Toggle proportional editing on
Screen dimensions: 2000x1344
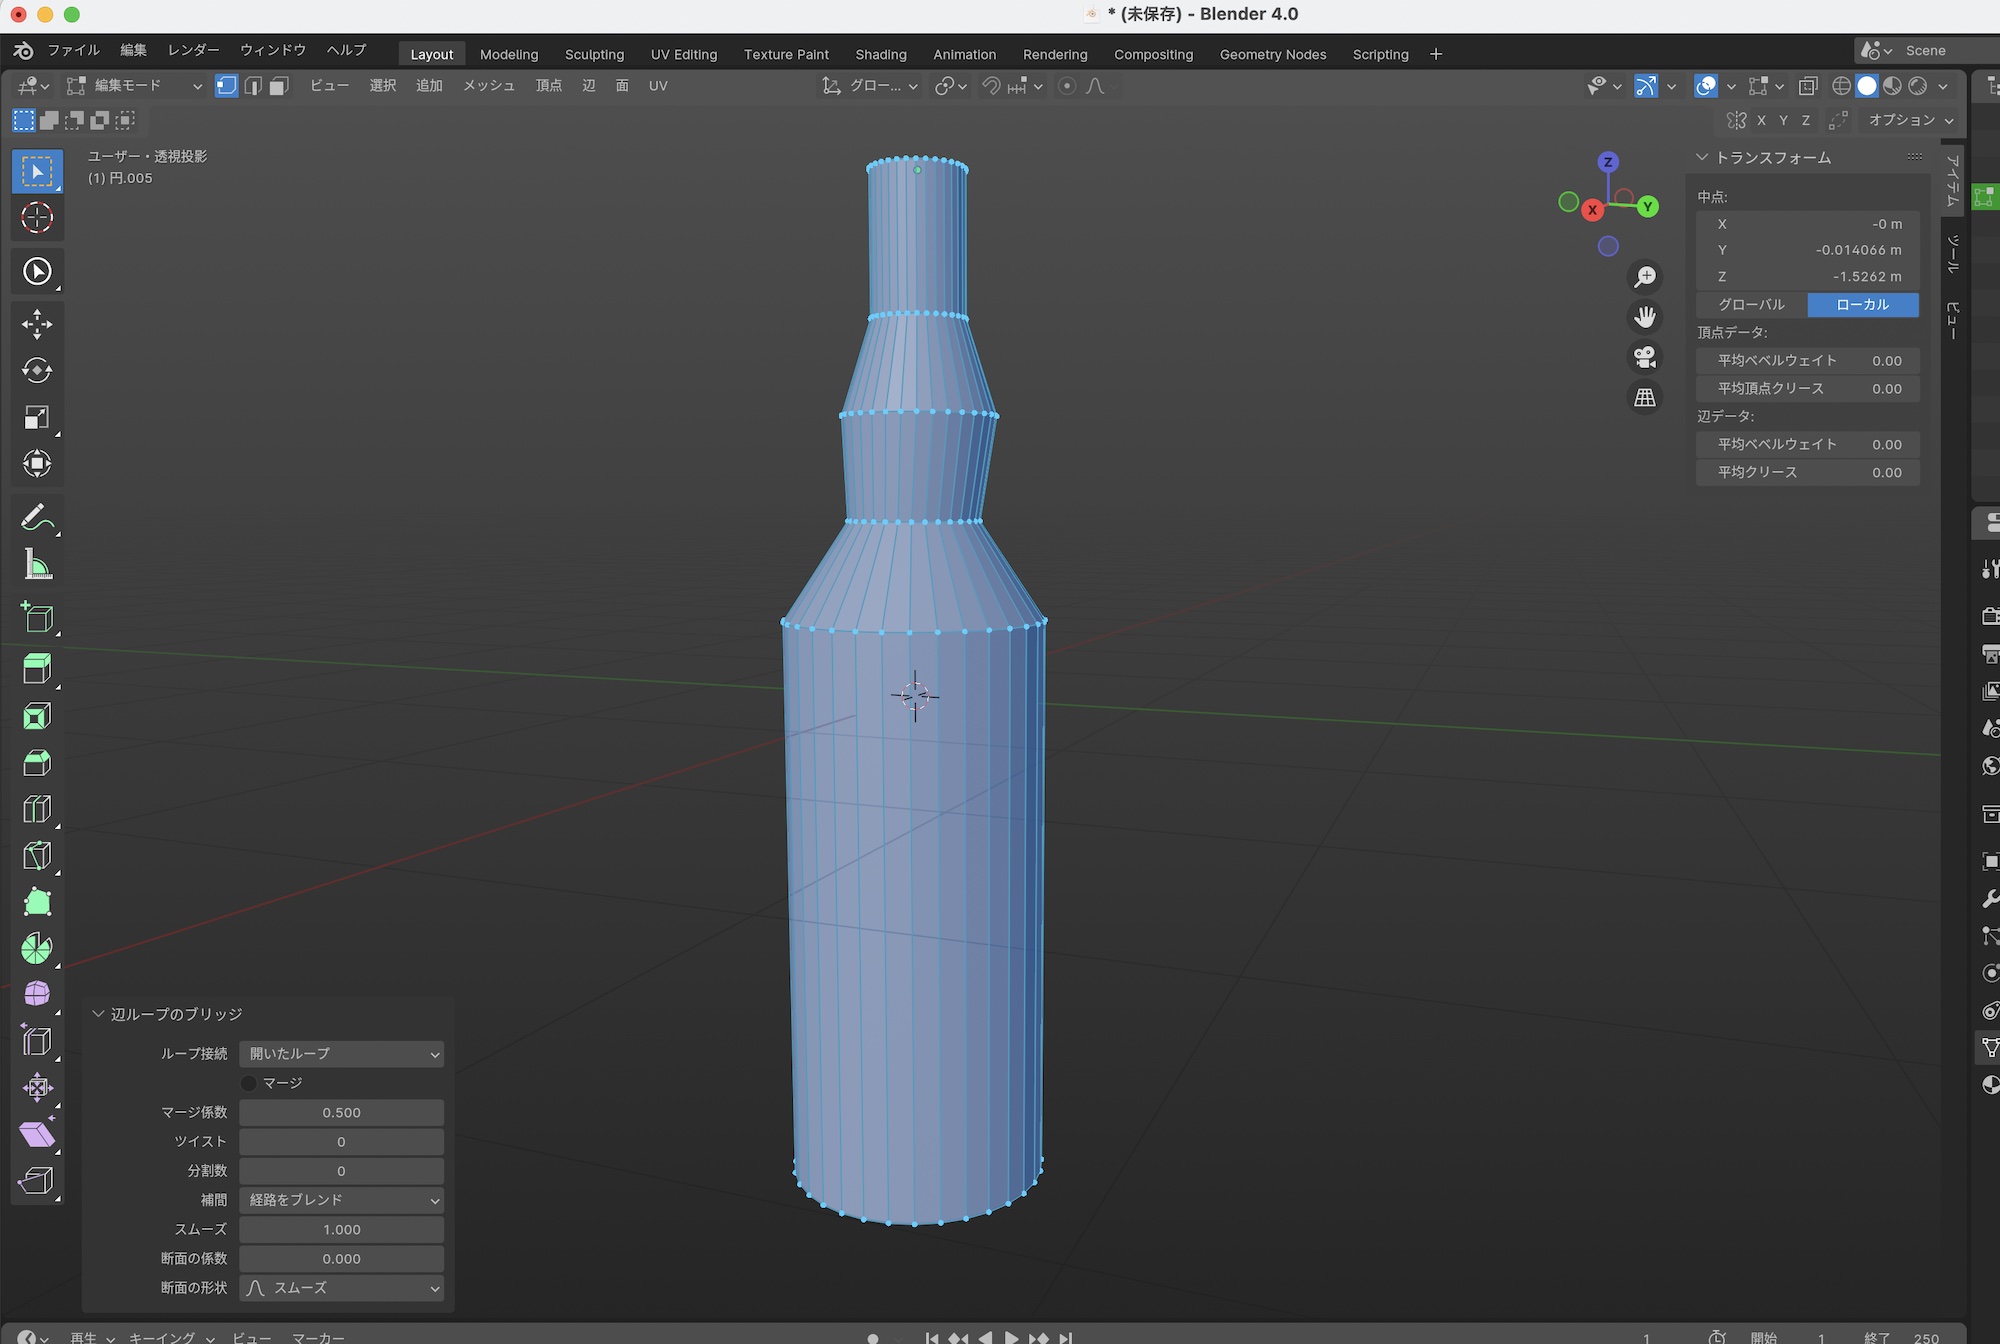pyautogui.click(x=1067, y=86)
